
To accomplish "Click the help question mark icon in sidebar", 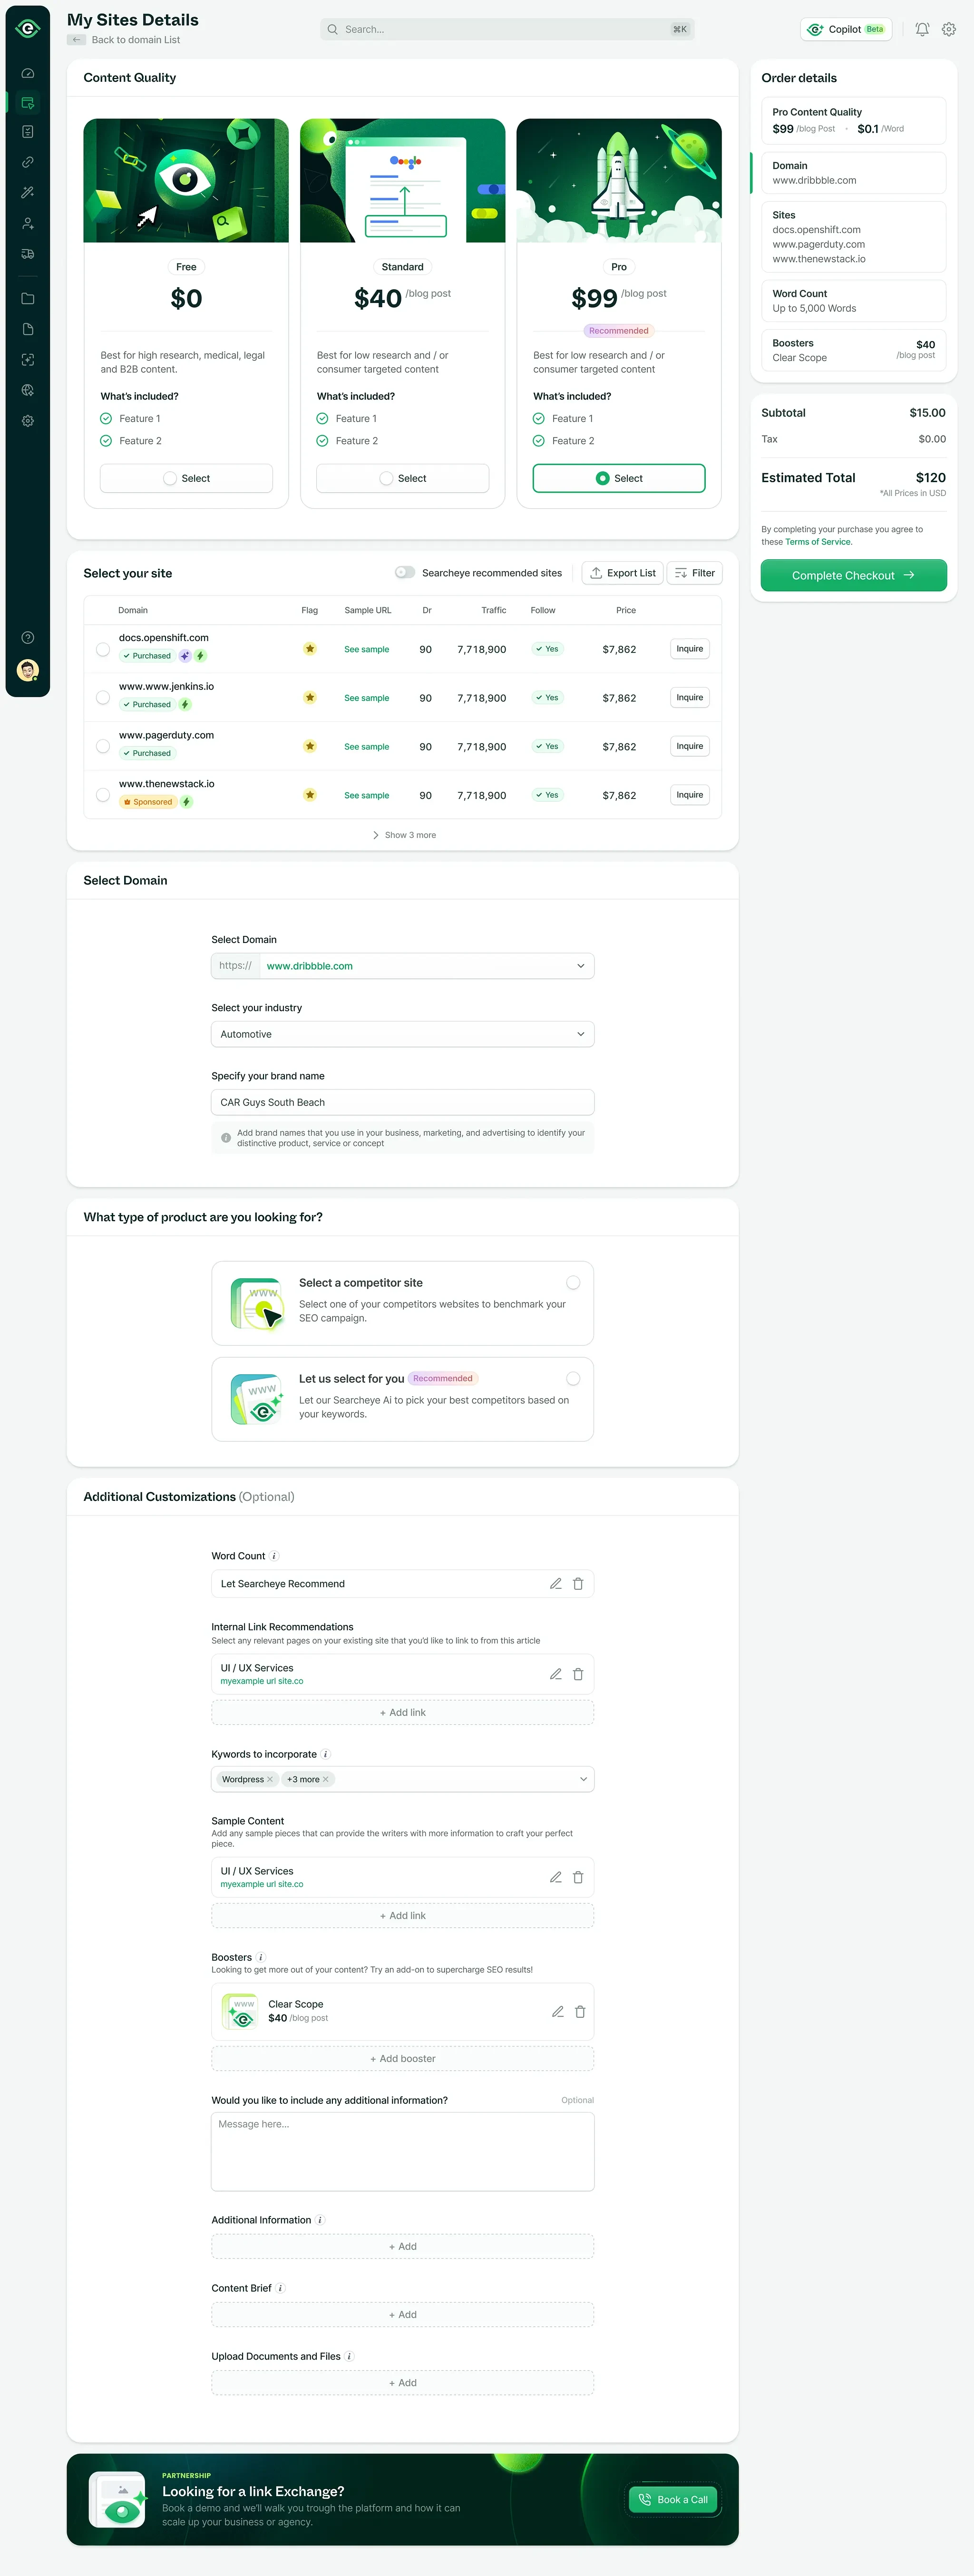I will pyautogui.click(x=28, y=638).
